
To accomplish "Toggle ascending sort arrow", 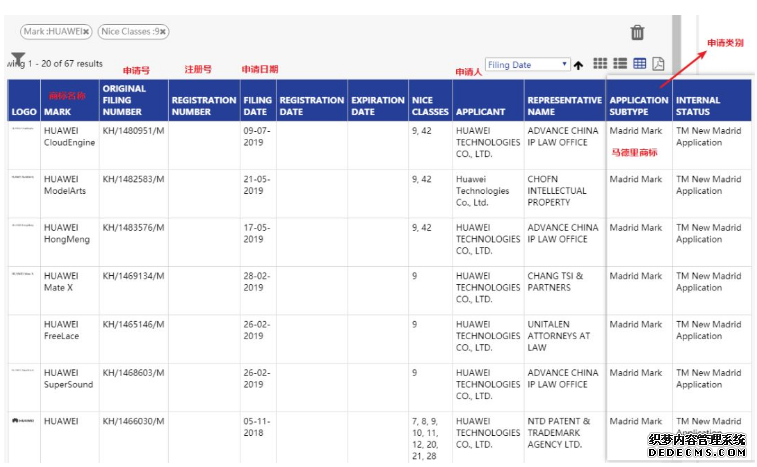I will [x=578, y=65].
